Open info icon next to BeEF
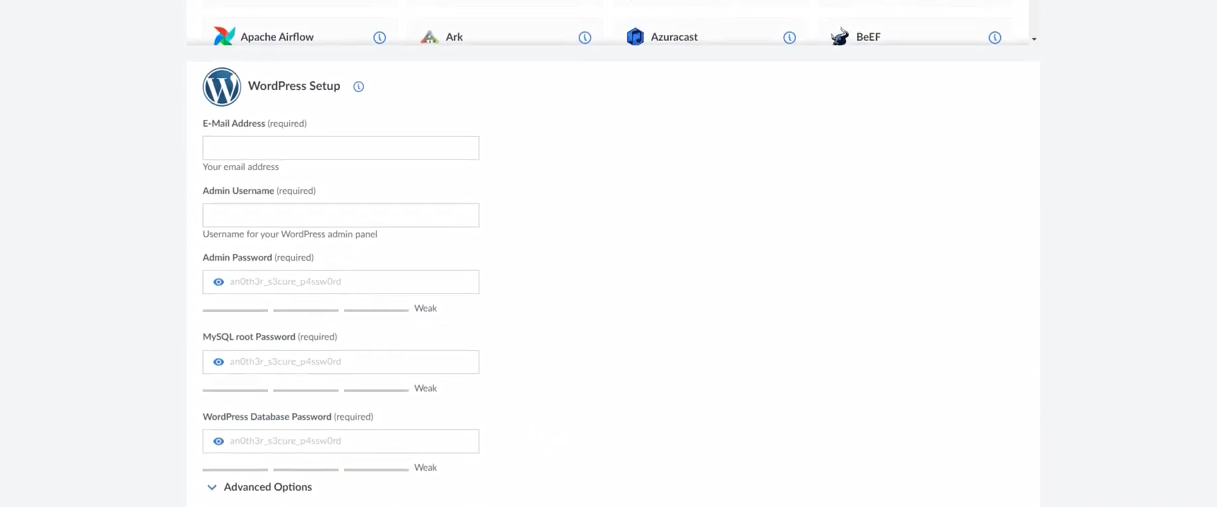 [x=995, y=38]
